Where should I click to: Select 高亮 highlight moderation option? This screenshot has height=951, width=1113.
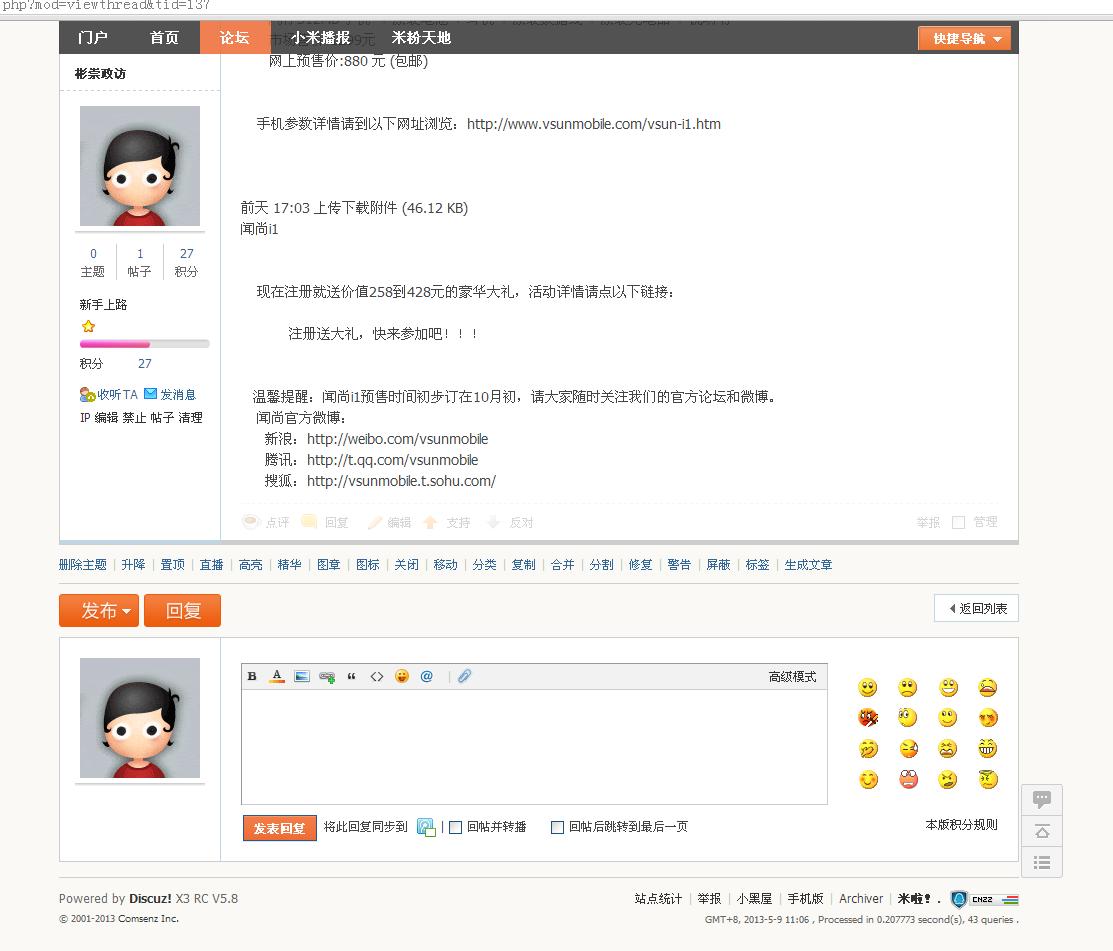[251, 565]
